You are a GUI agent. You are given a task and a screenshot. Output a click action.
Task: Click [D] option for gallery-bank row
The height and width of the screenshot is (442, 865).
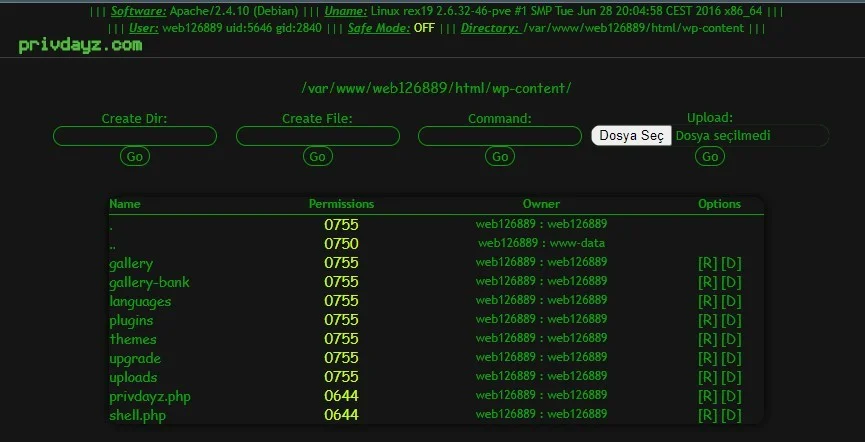(731, 283)
